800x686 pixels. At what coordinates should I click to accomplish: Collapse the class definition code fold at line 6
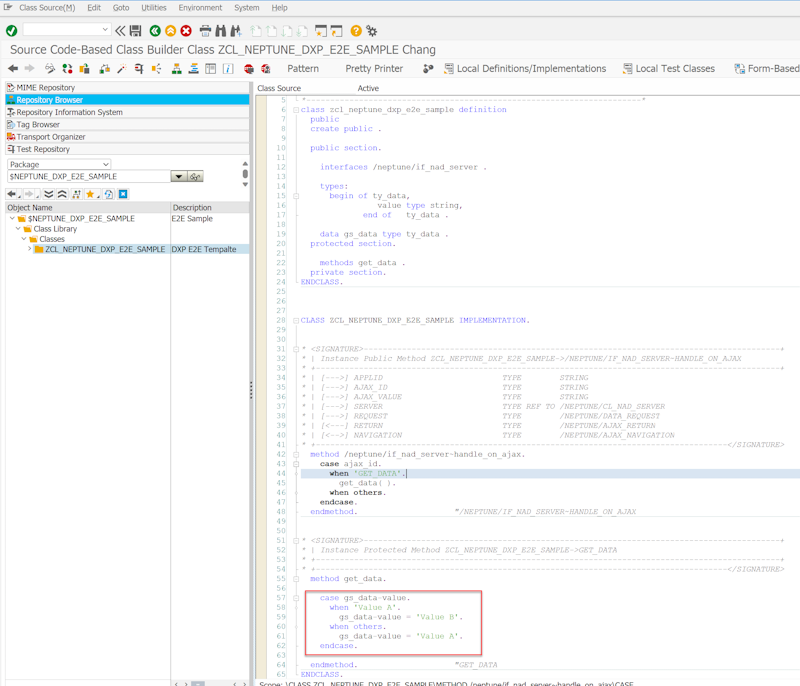point(296,110)
